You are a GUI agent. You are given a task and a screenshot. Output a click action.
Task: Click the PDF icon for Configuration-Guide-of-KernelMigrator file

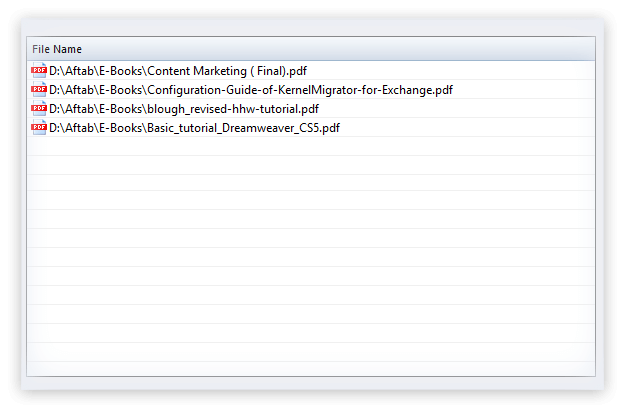pyautogui.click(x=39, y=90)
